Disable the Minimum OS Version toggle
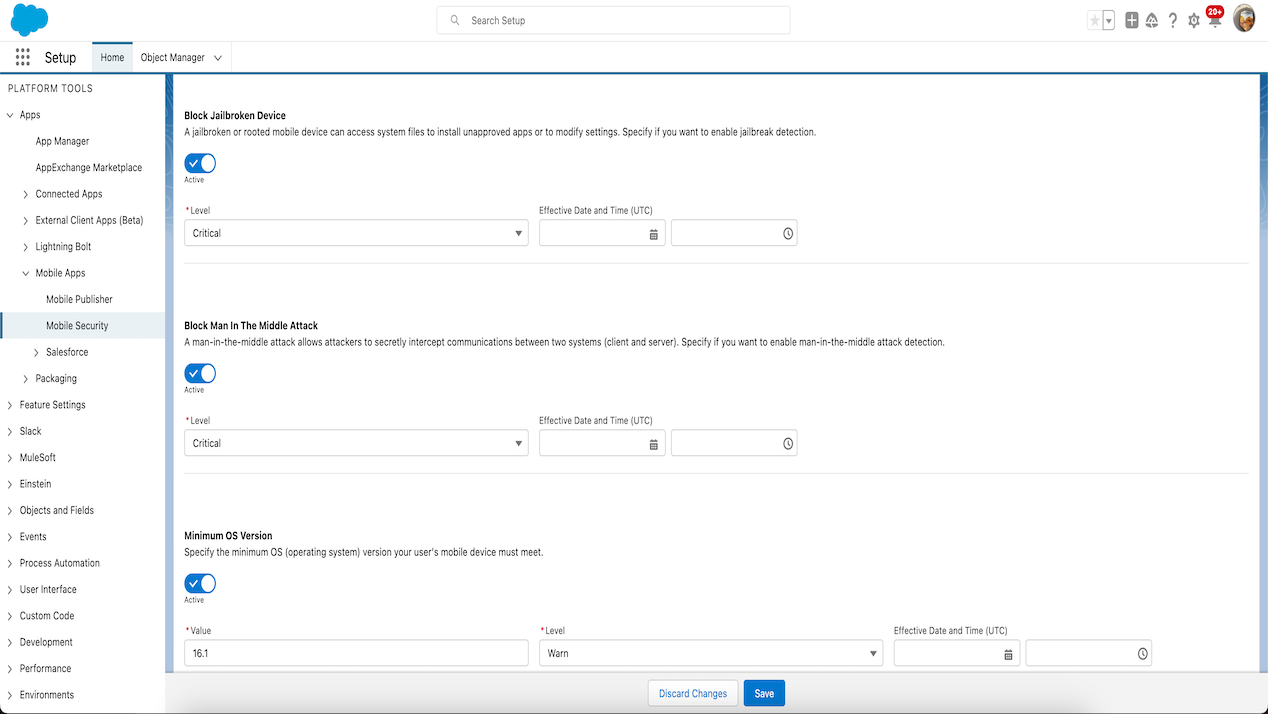Image resolution: width=1268 pixels, height=714 pixels. (x=200, y=583)
